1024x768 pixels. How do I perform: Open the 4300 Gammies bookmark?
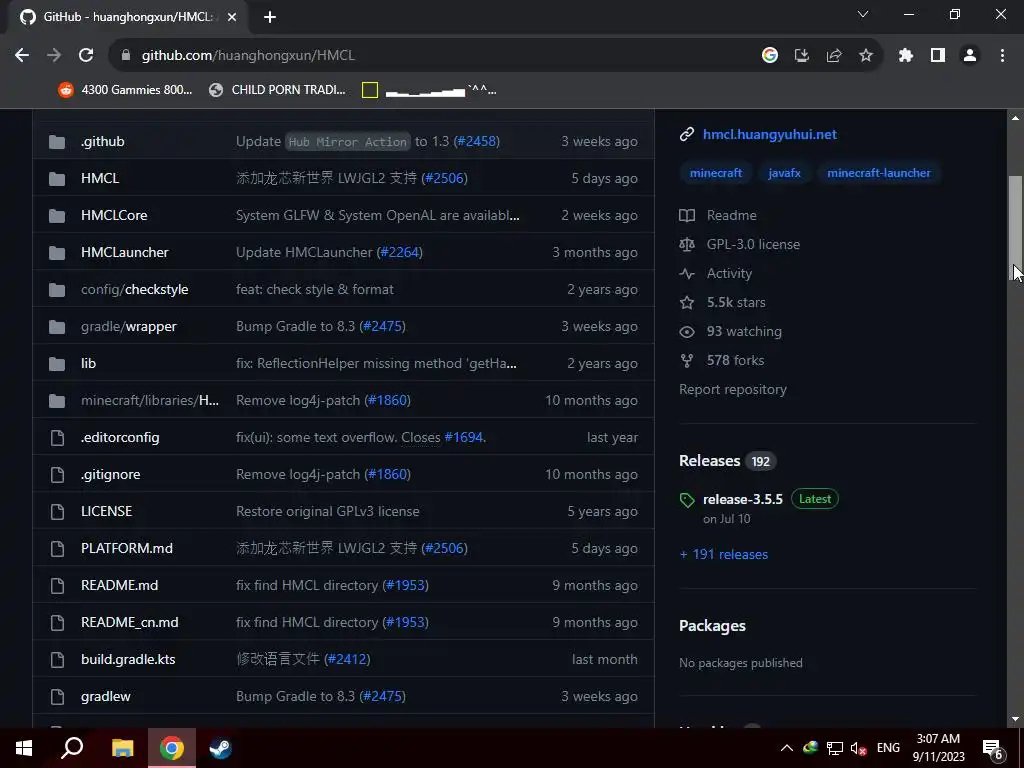(x=125, y=90)
